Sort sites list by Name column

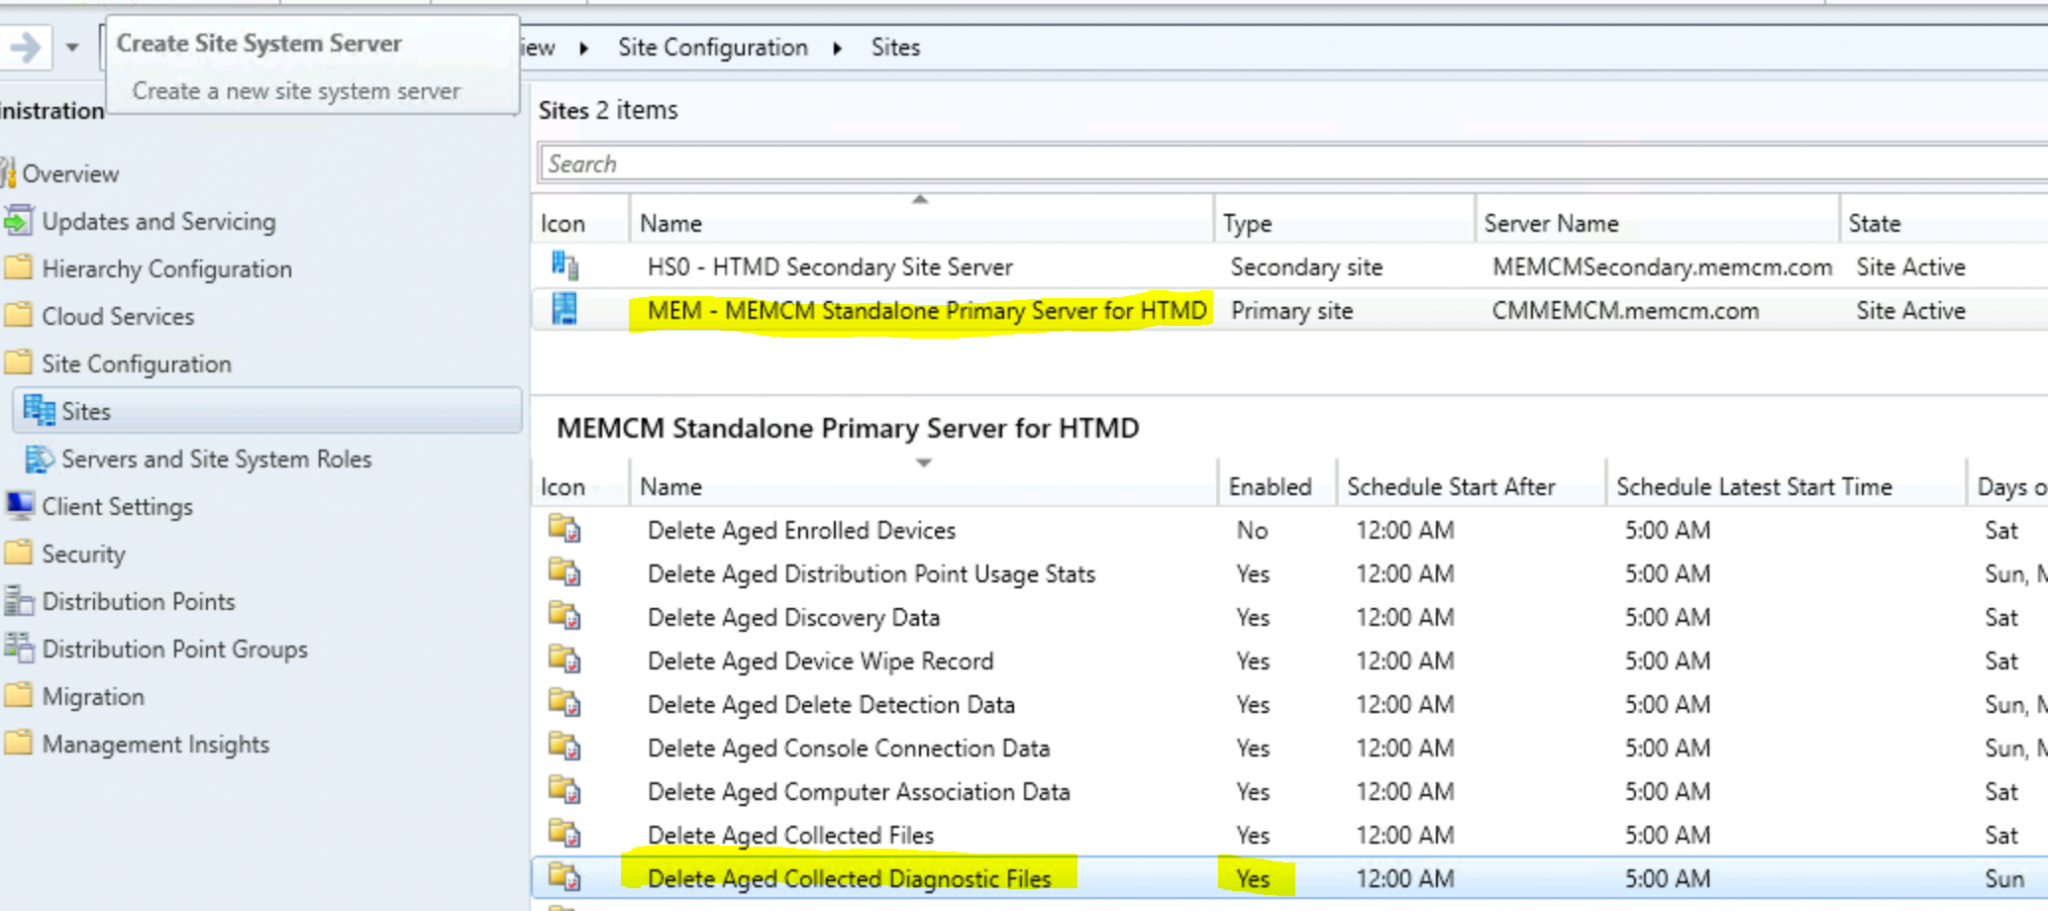pos(921,222)
